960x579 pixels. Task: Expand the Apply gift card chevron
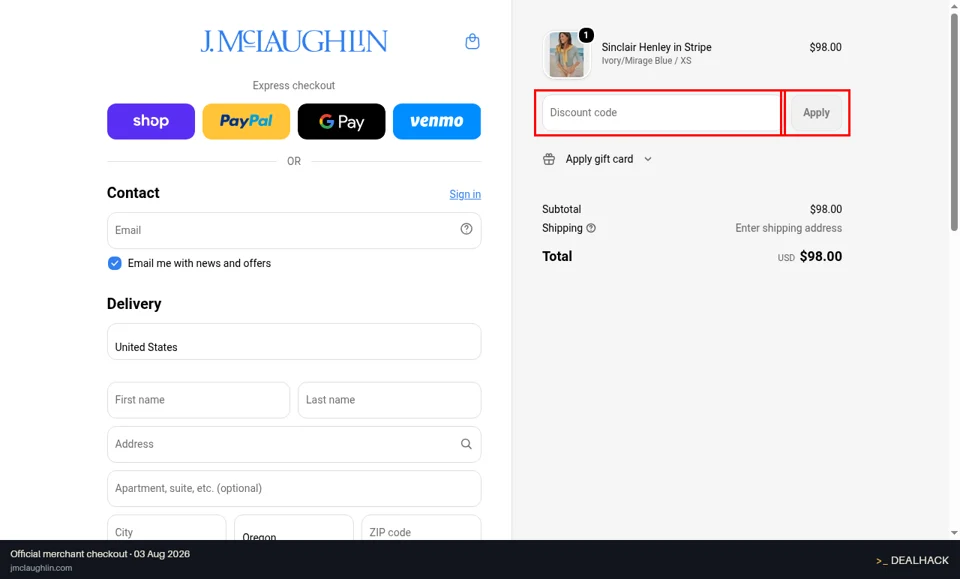pyautogui.click(x=648, y=159)
